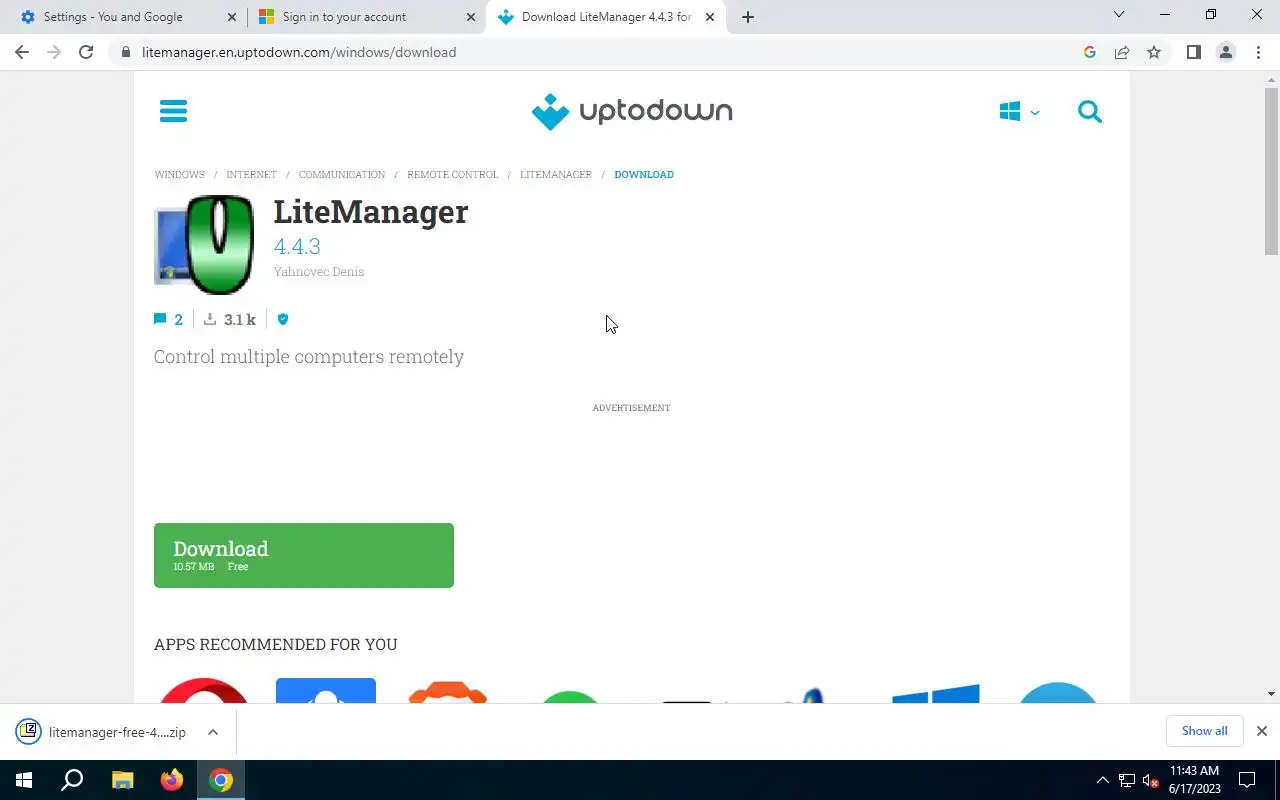This screenshot has width=1280, height=800.
Task: Open the Windows Start menu
Action: [24, 780]
